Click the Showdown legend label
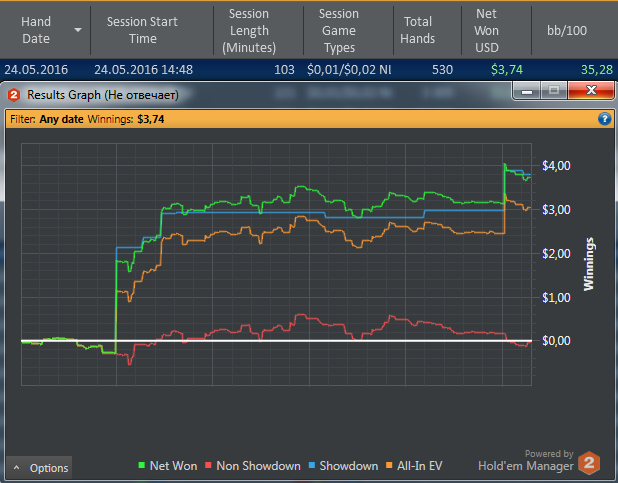 pos(349,466)
